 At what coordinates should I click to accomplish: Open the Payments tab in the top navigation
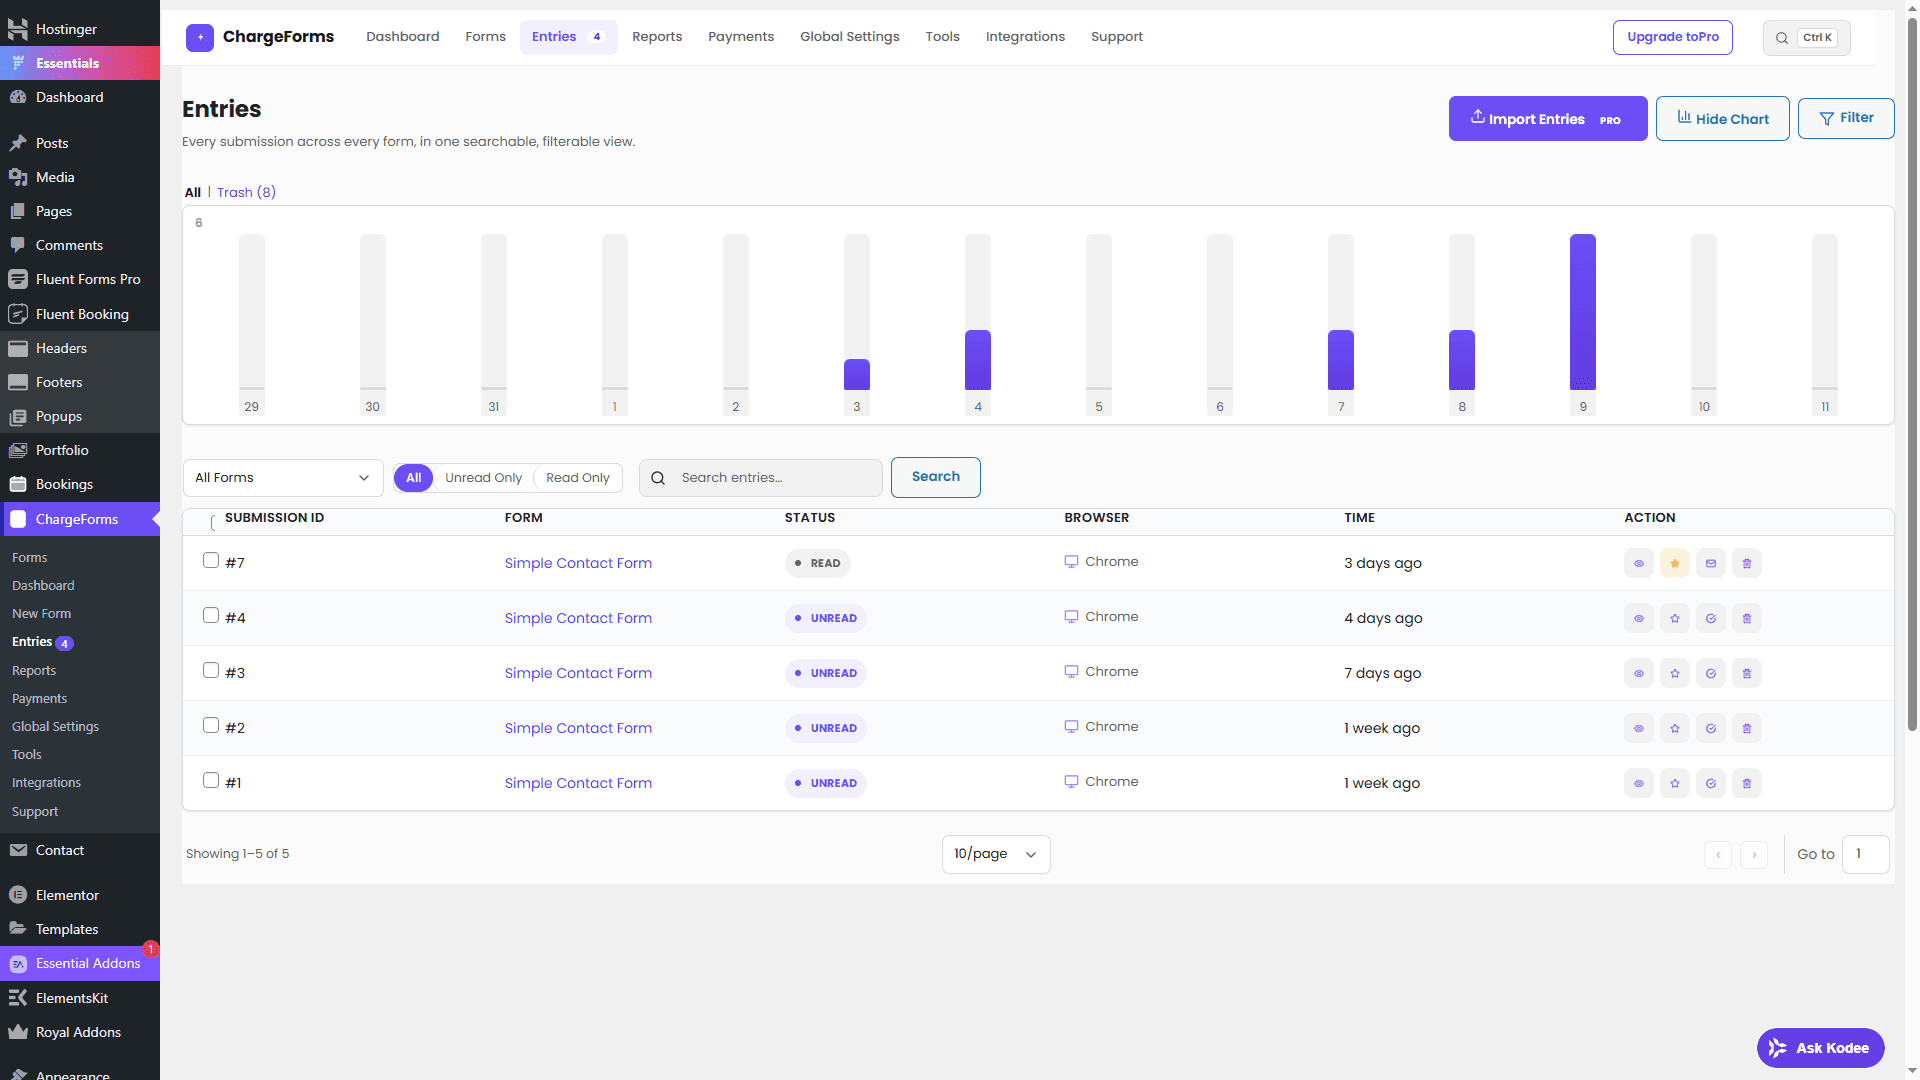[741, 37]
